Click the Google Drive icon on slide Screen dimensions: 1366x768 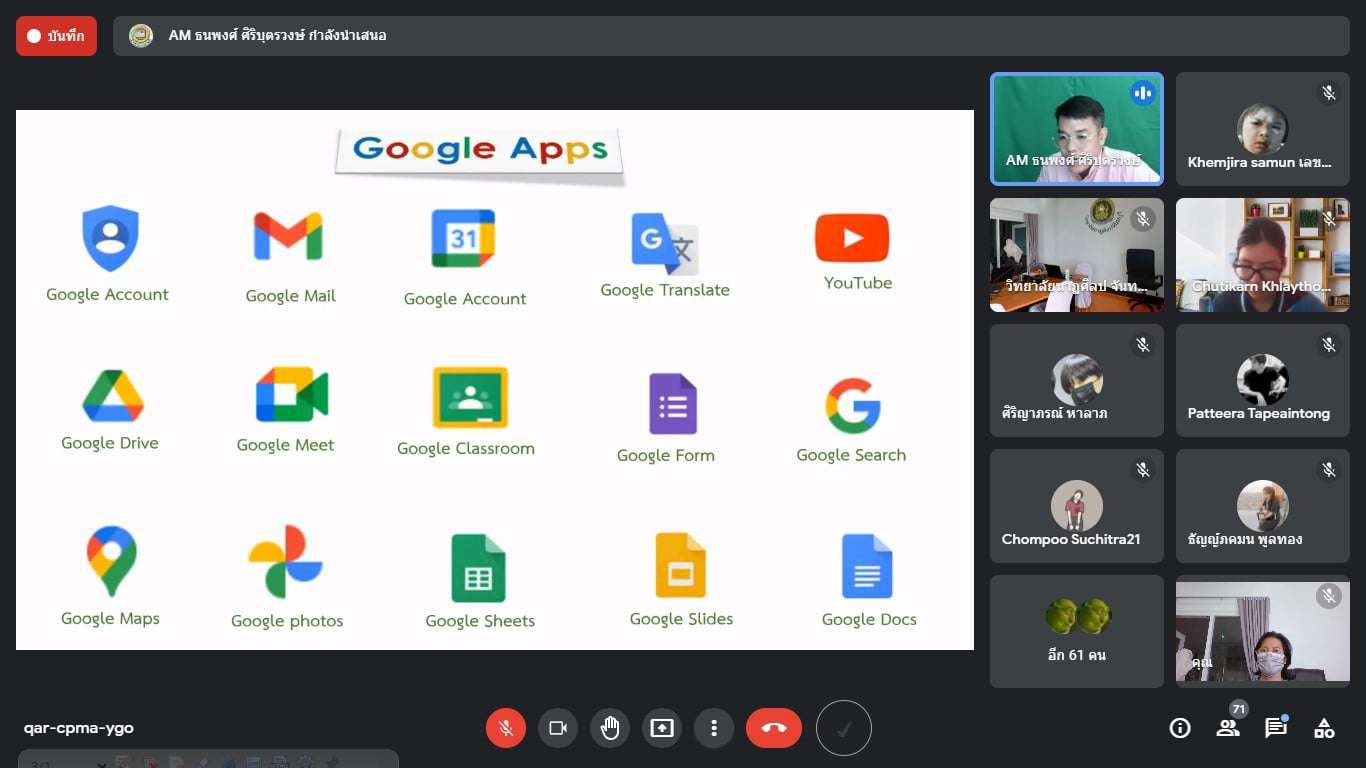(112, 396)
